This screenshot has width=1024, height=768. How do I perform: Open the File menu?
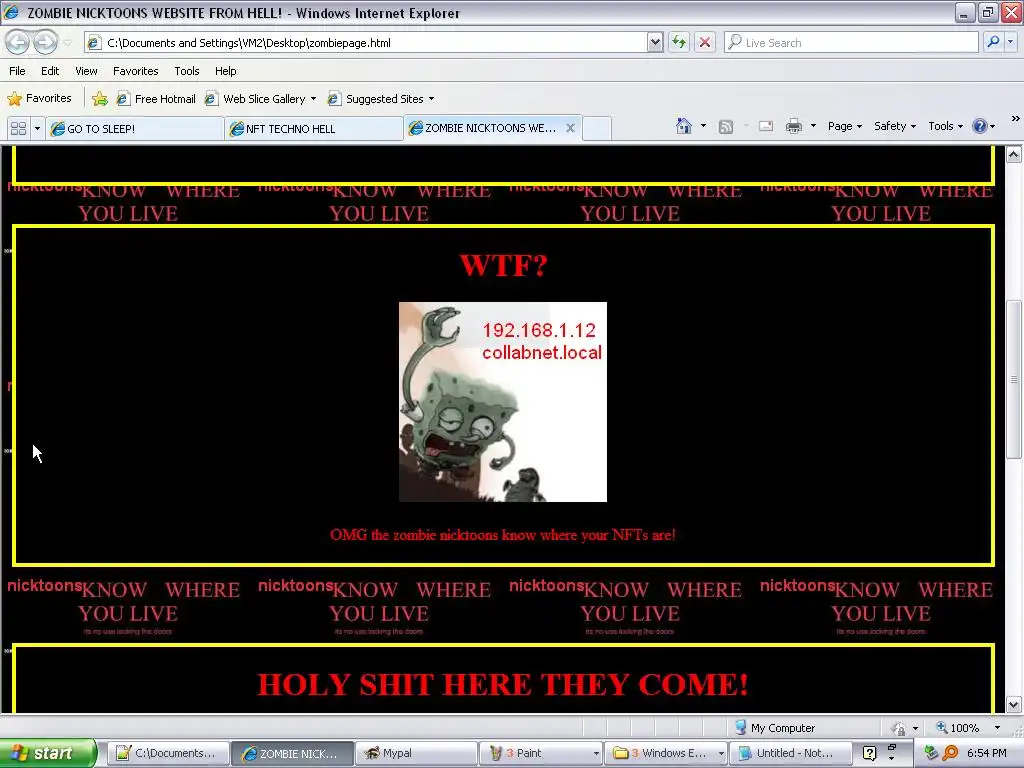[x=18, y=71]
